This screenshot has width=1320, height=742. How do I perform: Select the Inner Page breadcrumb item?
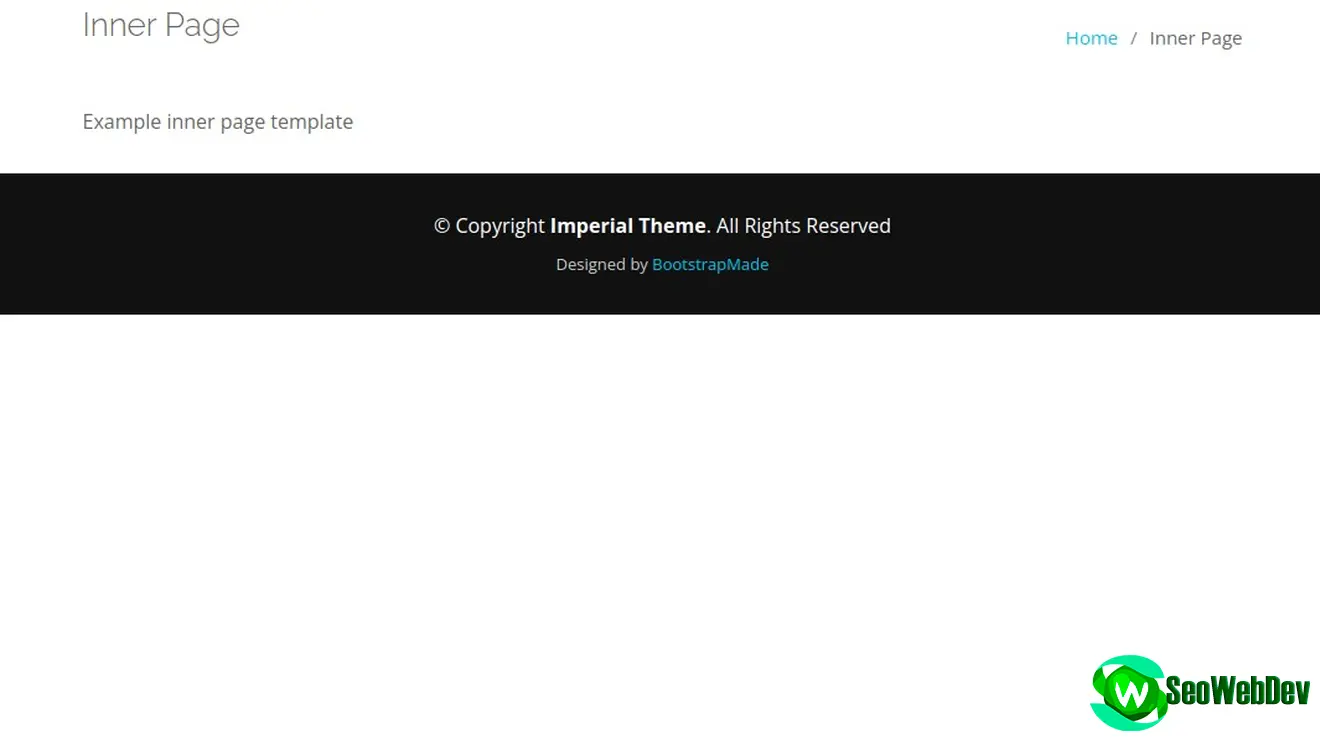pyautogui.click(x=1195, y=38)
